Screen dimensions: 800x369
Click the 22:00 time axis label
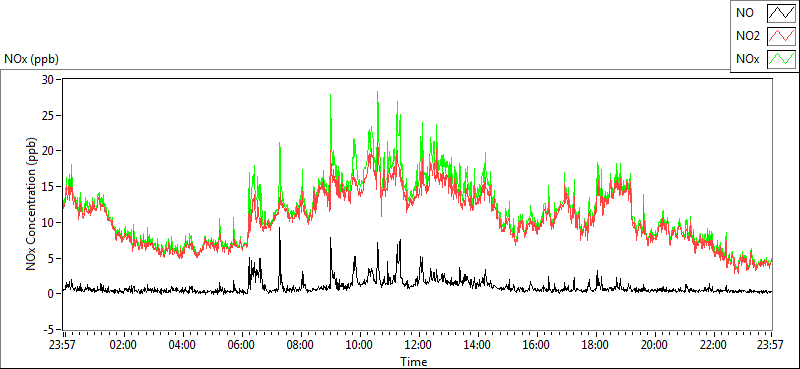click(x=713, y=344)
